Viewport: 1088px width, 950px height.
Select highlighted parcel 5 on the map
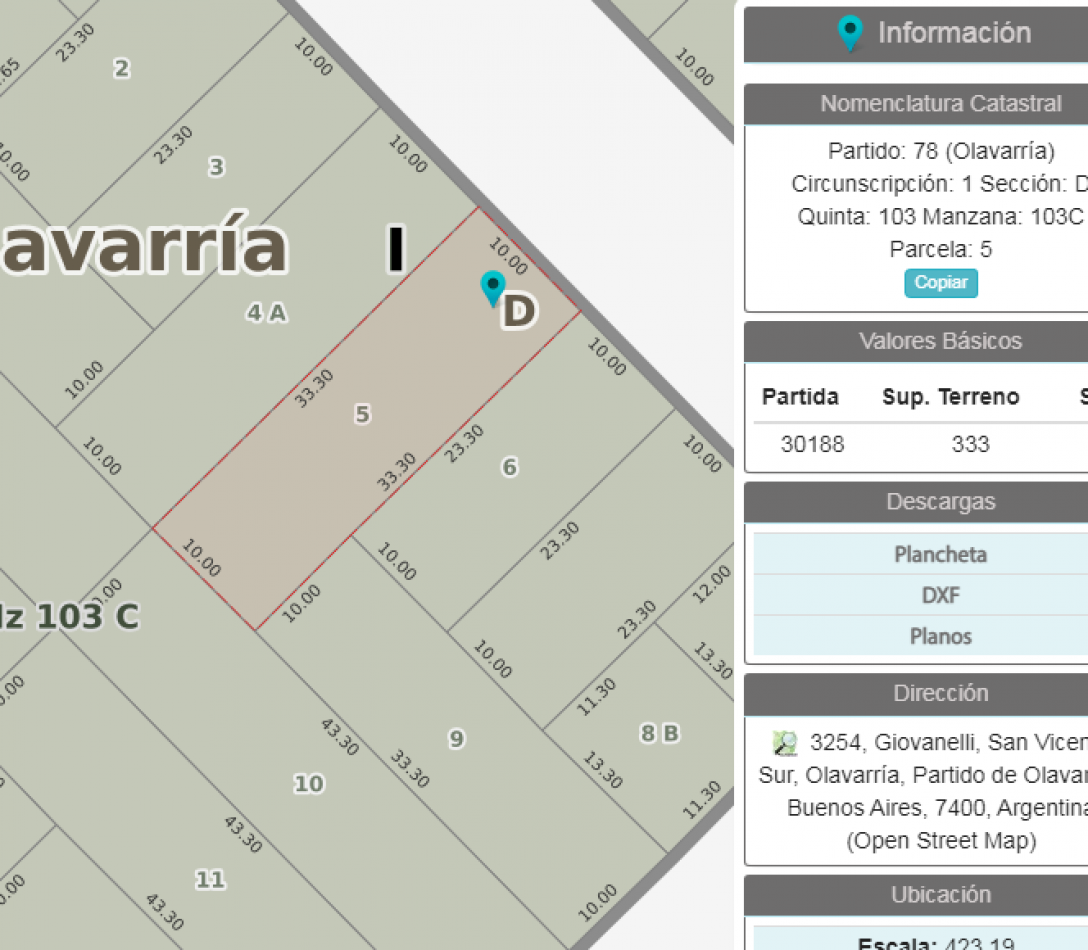[x=362, y=414]
